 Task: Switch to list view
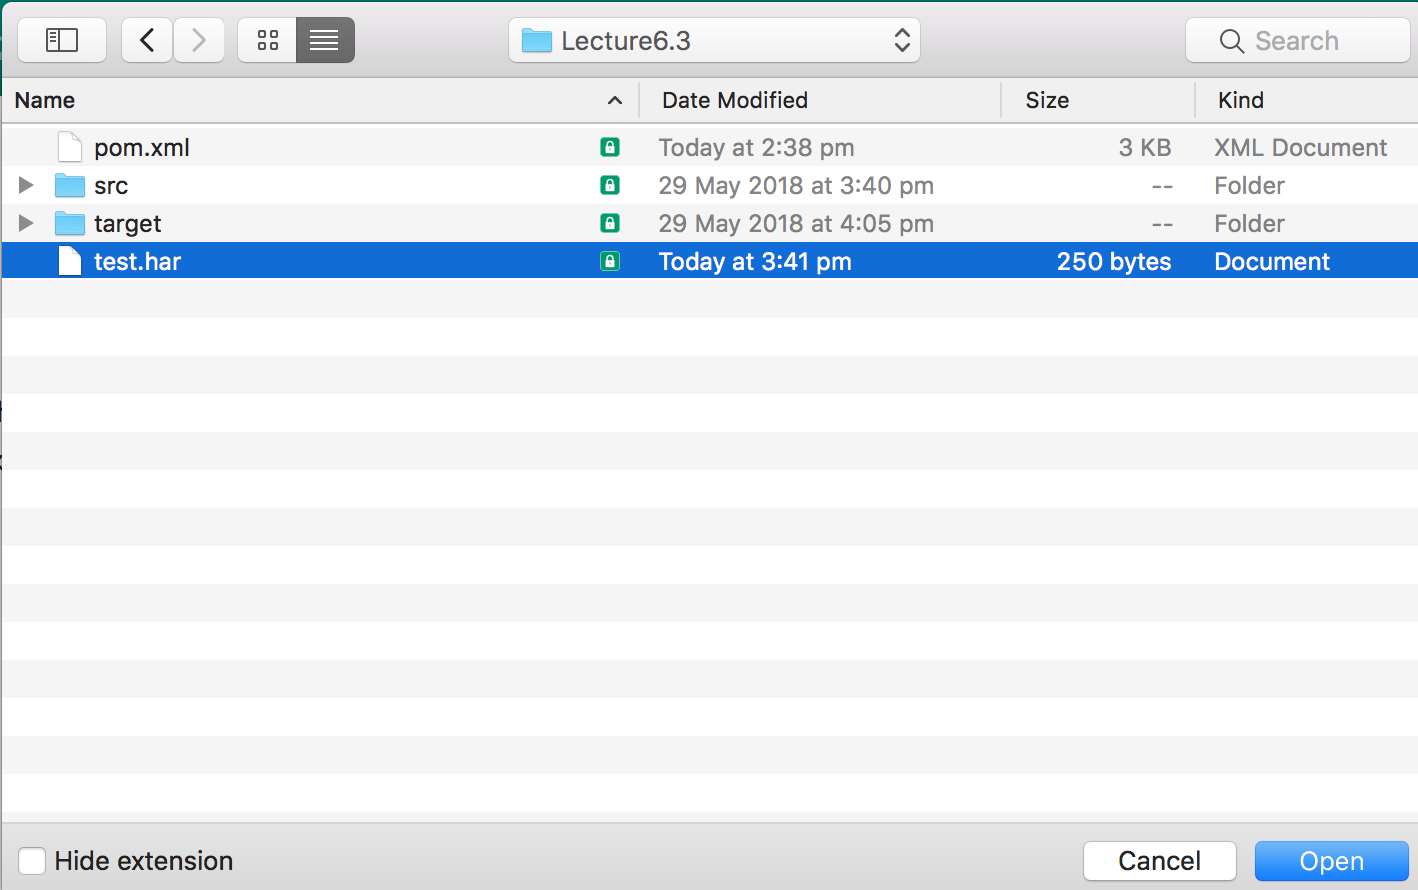(325, 40)
